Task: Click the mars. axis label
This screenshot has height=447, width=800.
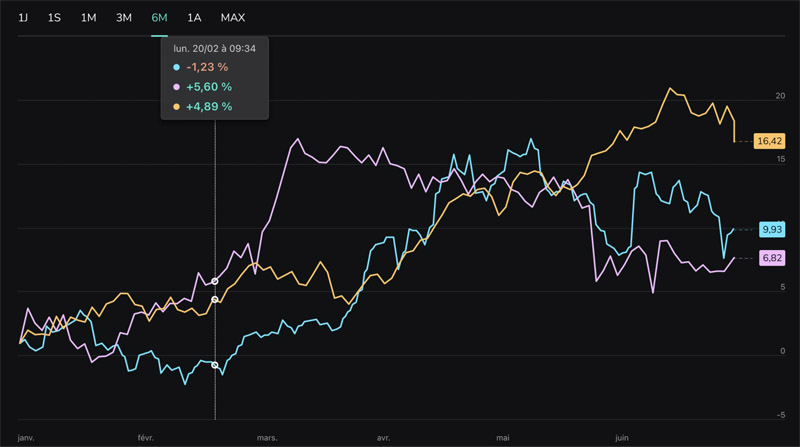Action: [x=267, y=438]
